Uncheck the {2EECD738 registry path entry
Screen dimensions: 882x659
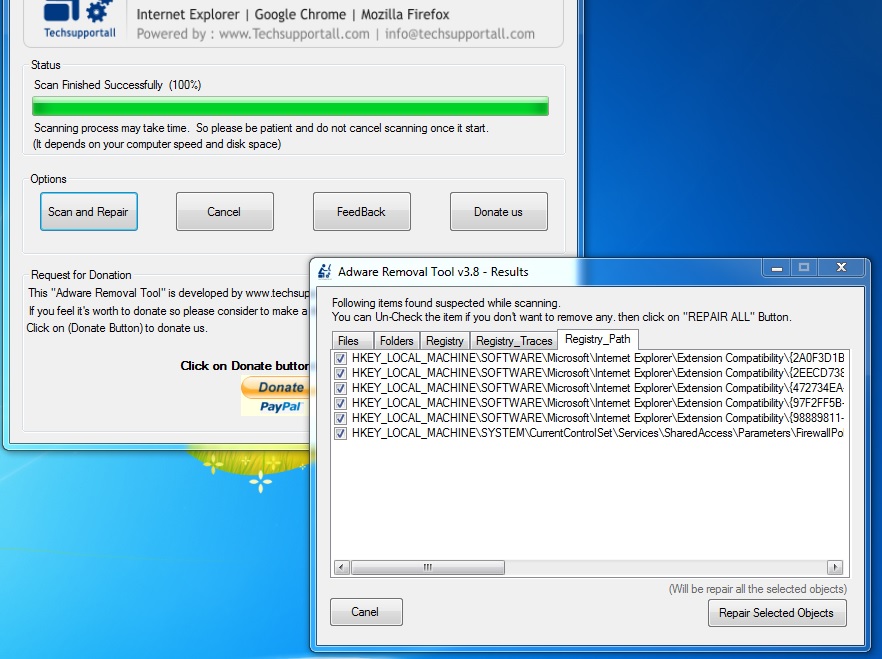coord(340,373)
